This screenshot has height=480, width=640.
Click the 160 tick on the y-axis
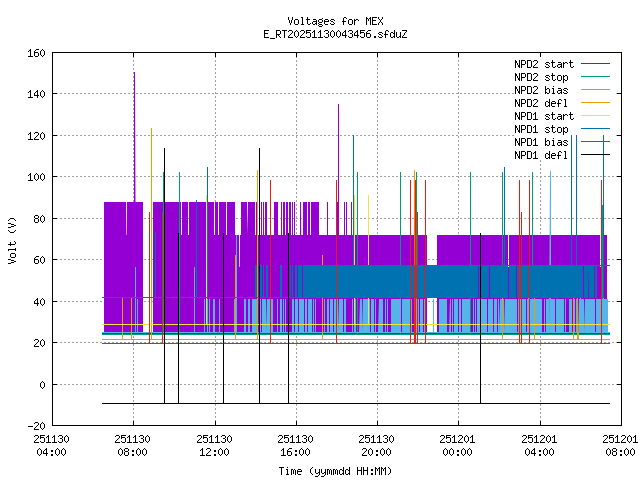[x=34, y=52]
